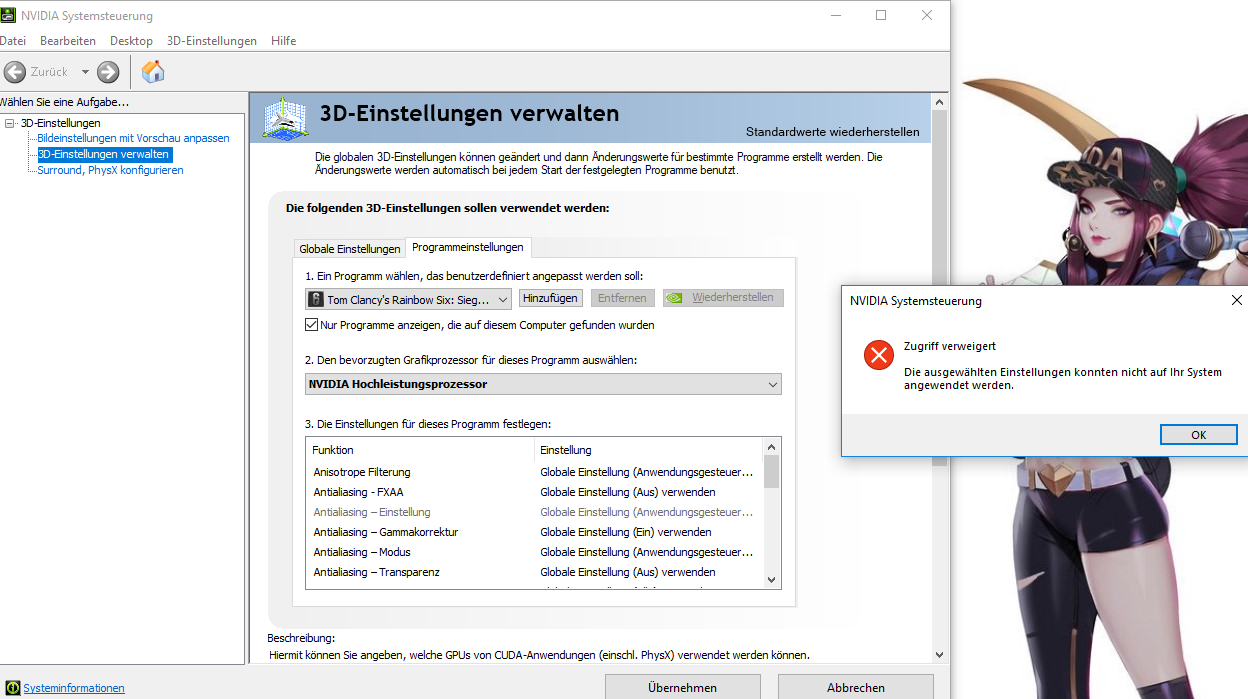This screenshot has width=1248, height=699.
Task: Click the Entfernen button
Action: (623, 298)
